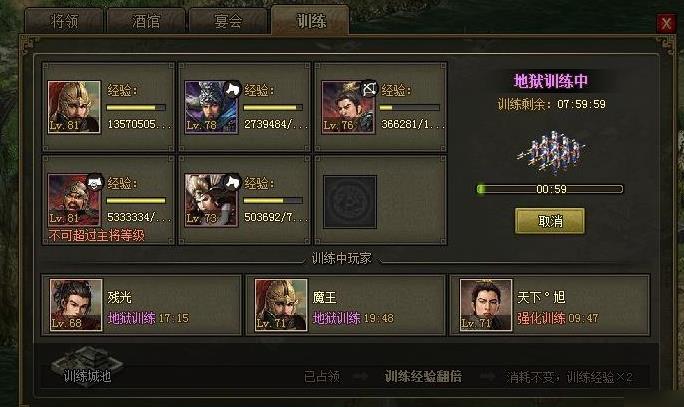The height and width of the screenshot is (407, 684).
Task: Click the soldier formation icon
Action: coord(551,150)
